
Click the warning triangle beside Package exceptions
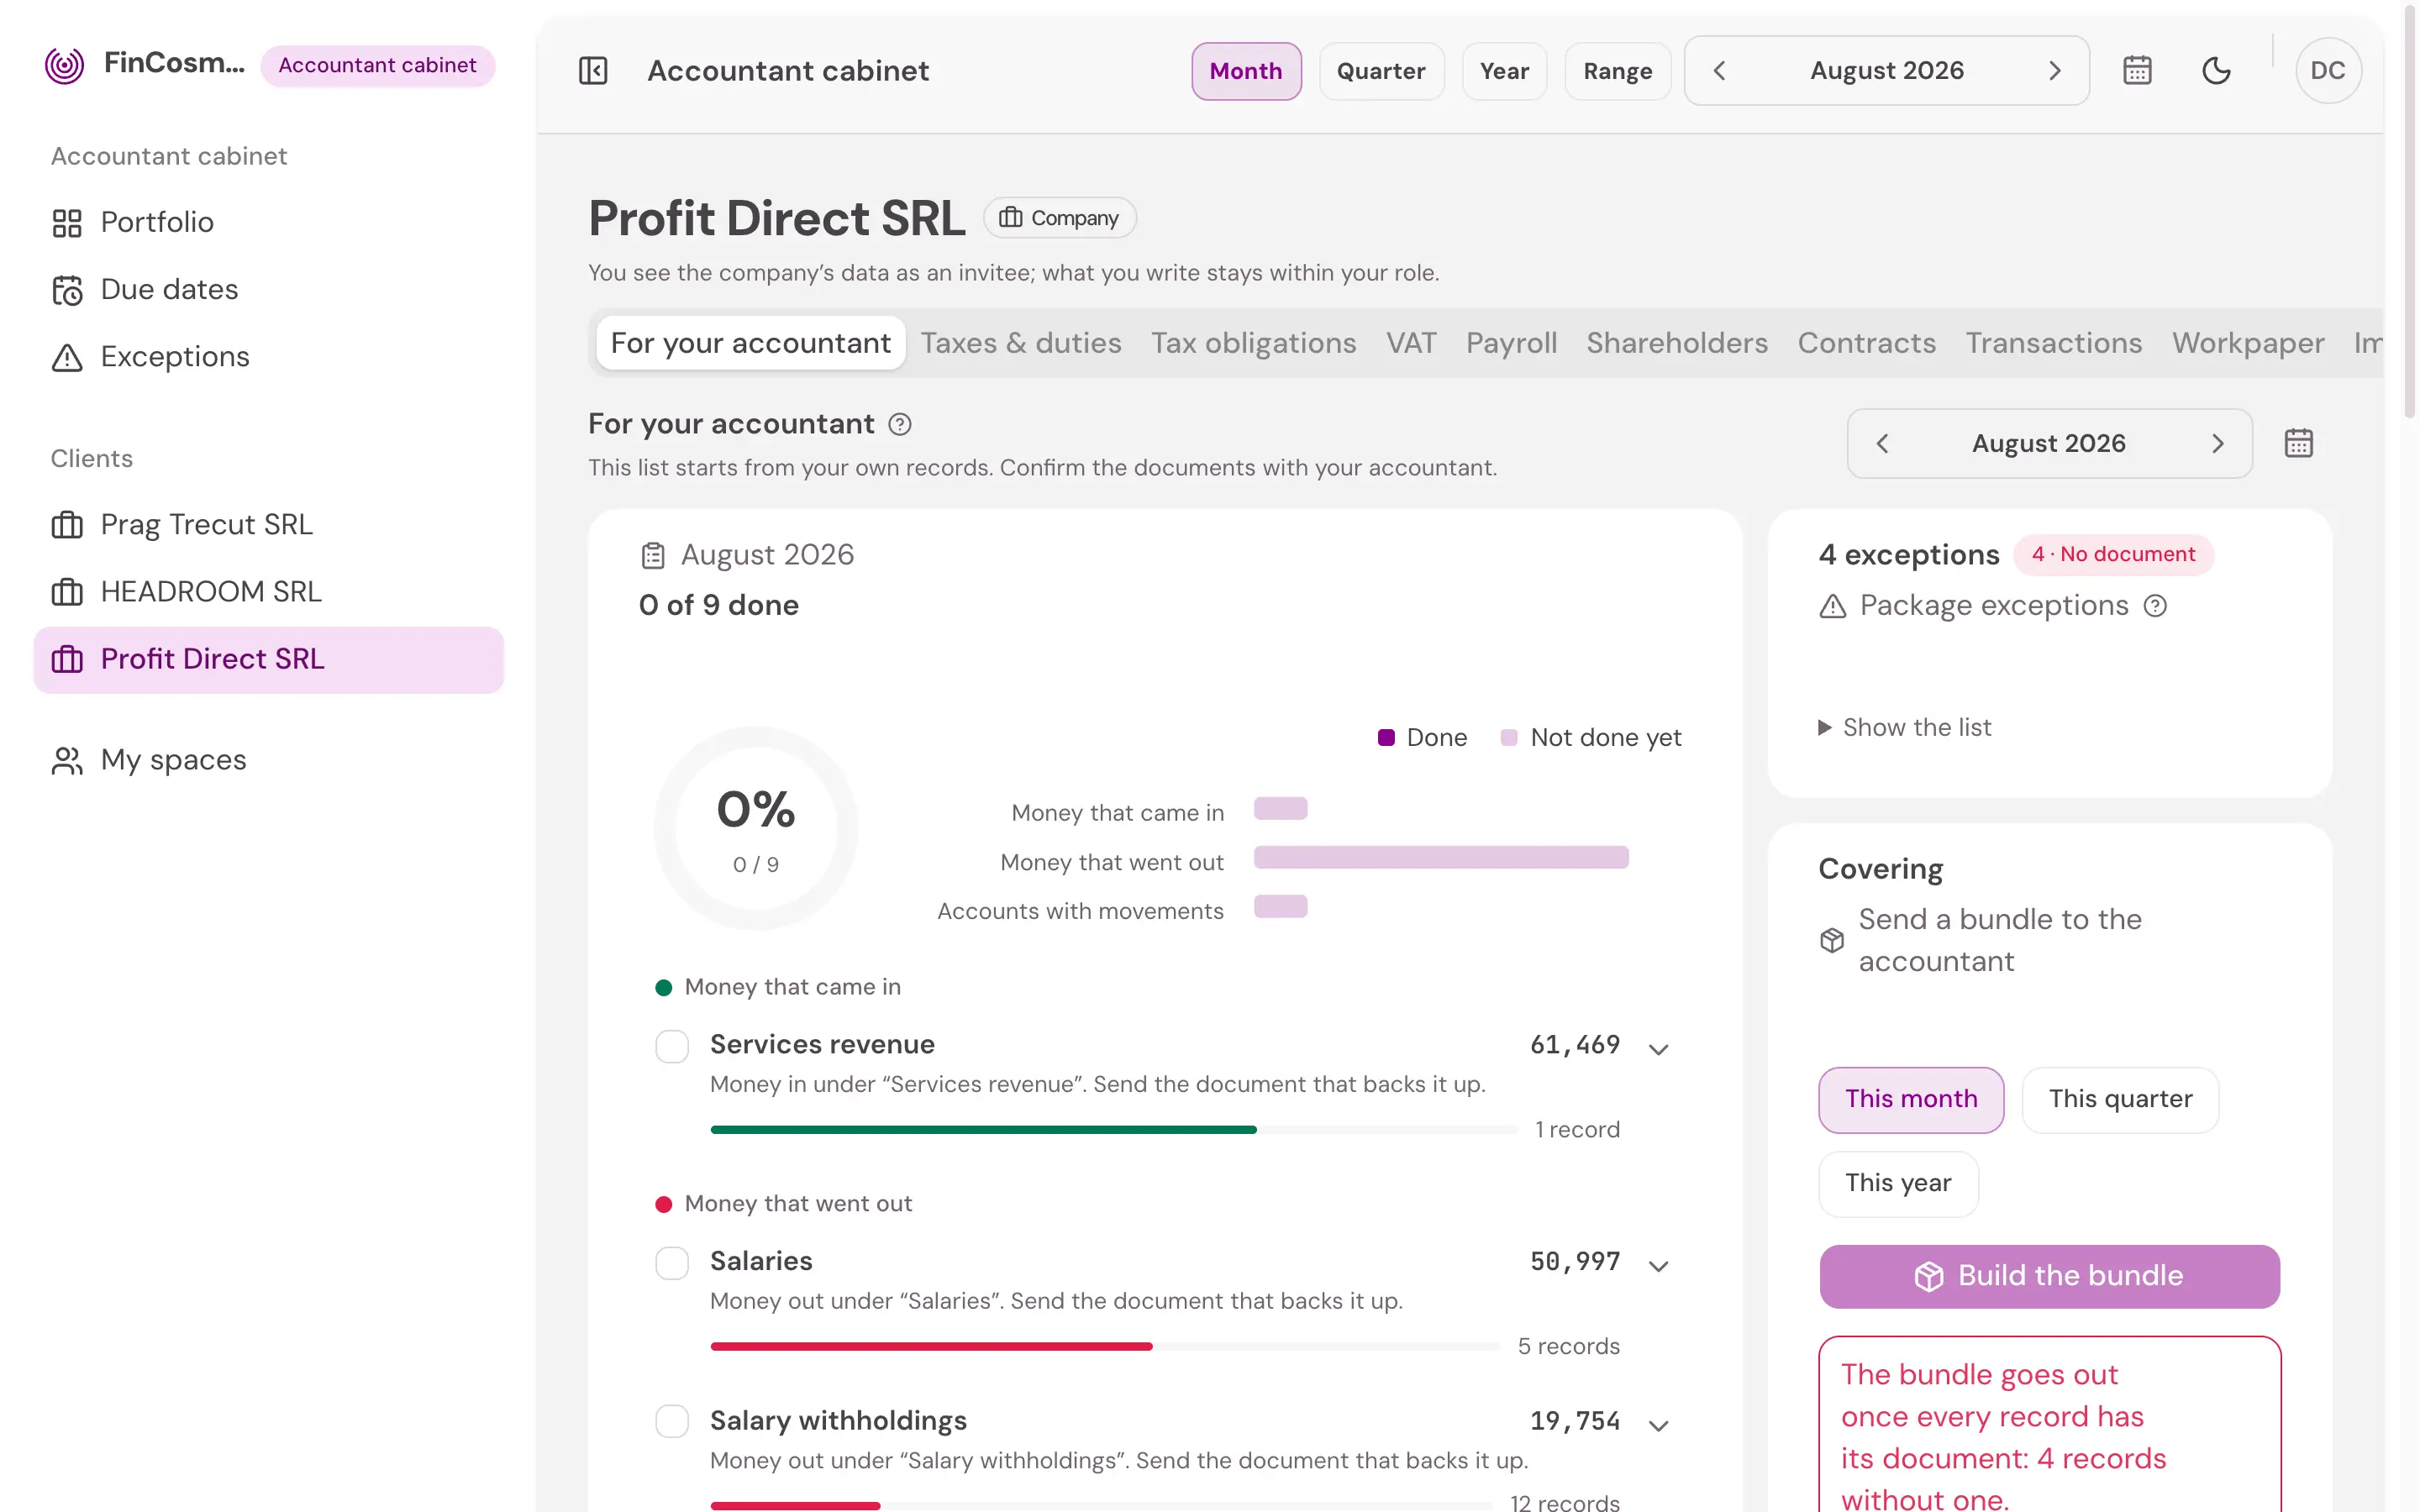(x=1832, y=607)
